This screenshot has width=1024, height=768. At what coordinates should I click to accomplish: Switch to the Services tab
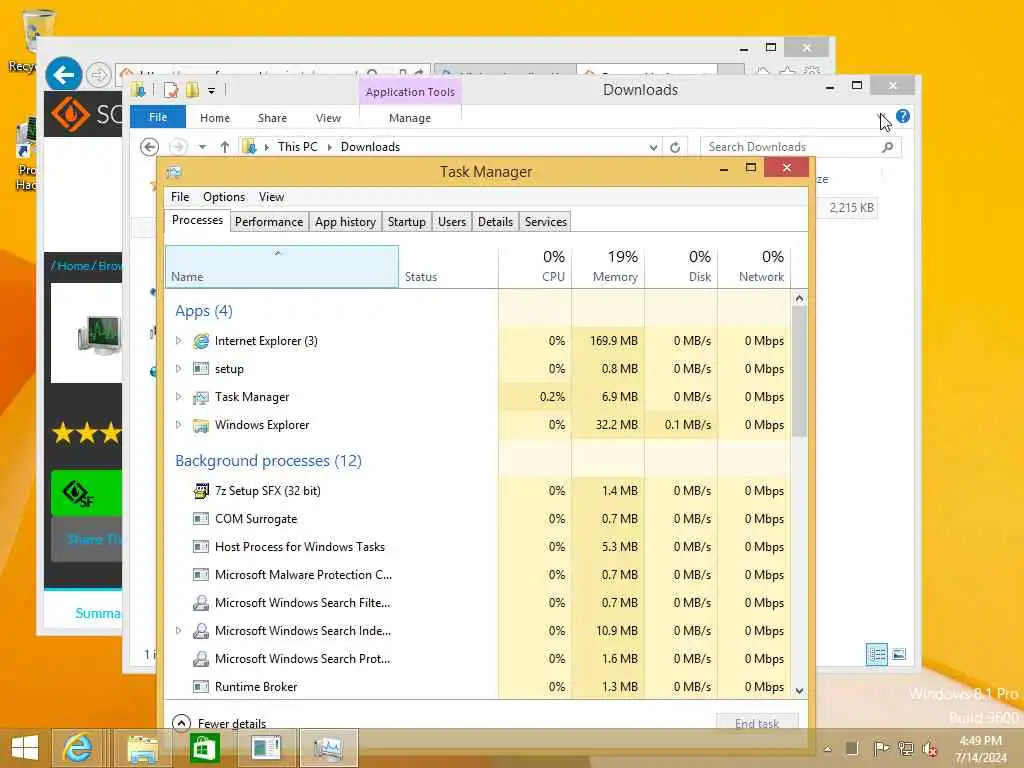(x=546, y=222)
